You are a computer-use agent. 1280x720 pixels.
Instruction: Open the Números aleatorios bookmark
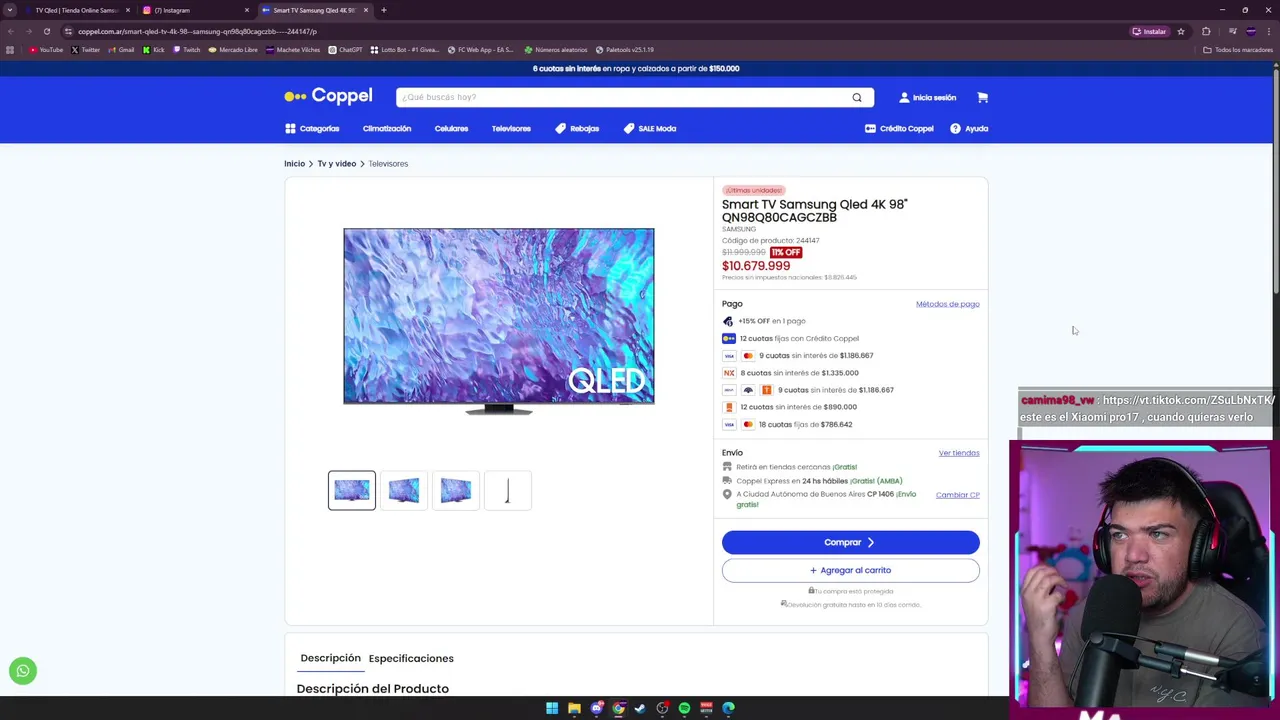(x=556, y=49)
